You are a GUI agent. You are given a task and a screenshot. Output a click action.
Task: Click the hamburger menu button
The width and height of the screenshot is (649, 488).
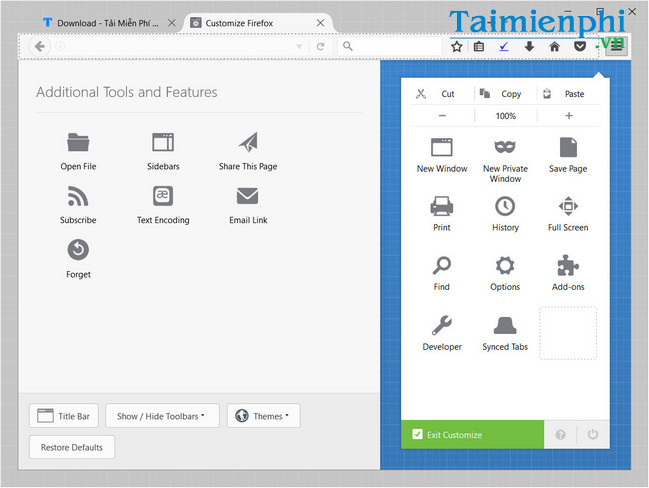[616, 46]
